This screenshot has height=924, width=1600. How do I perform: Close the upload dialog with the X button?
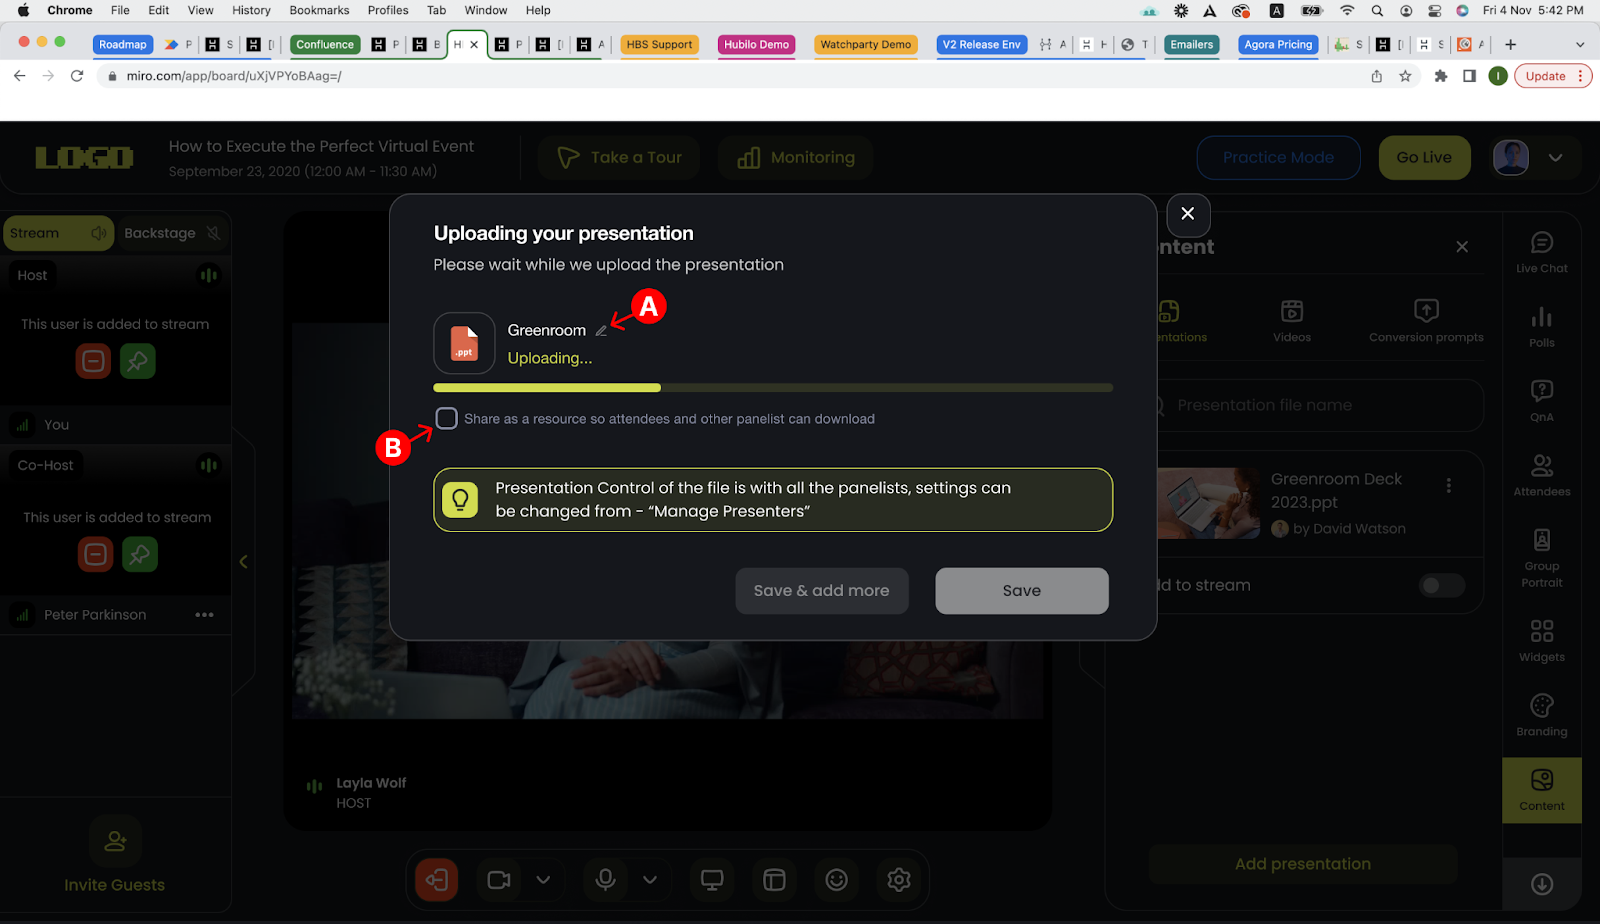(1188, 214)
